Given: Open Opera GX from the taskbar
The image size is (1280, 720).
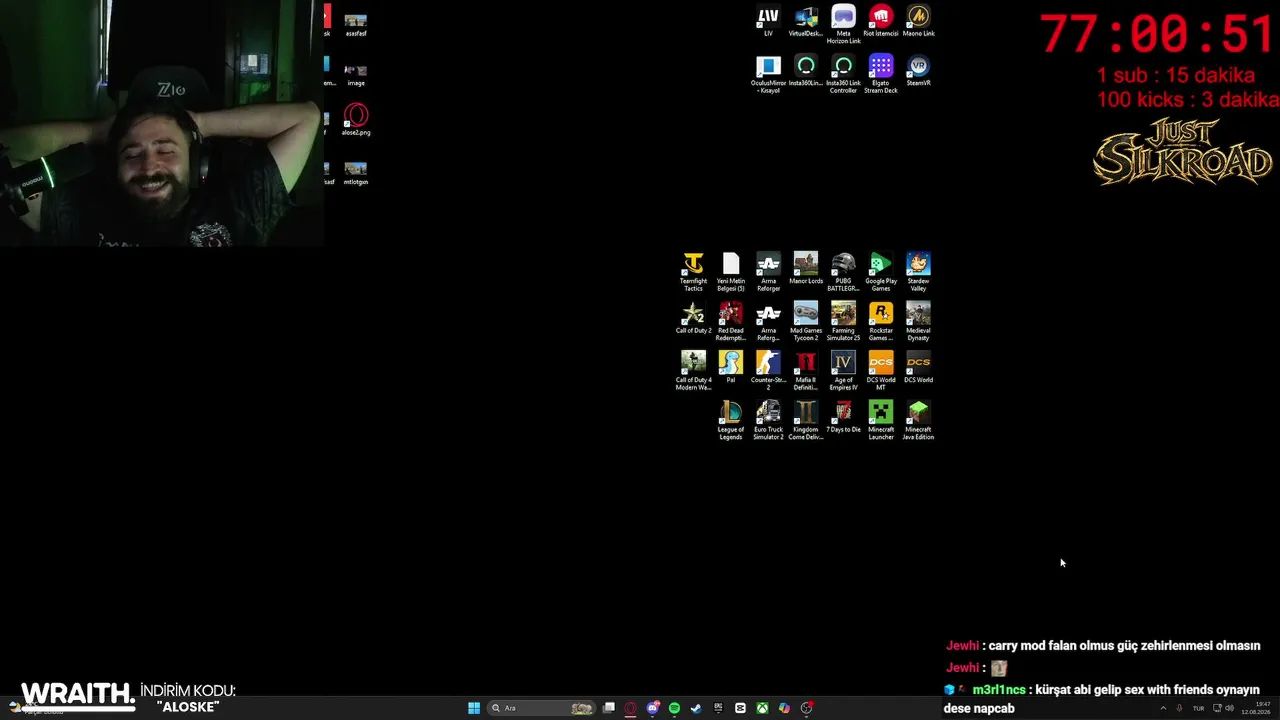Looking at the screenshot, I should (x=630, y=708).
